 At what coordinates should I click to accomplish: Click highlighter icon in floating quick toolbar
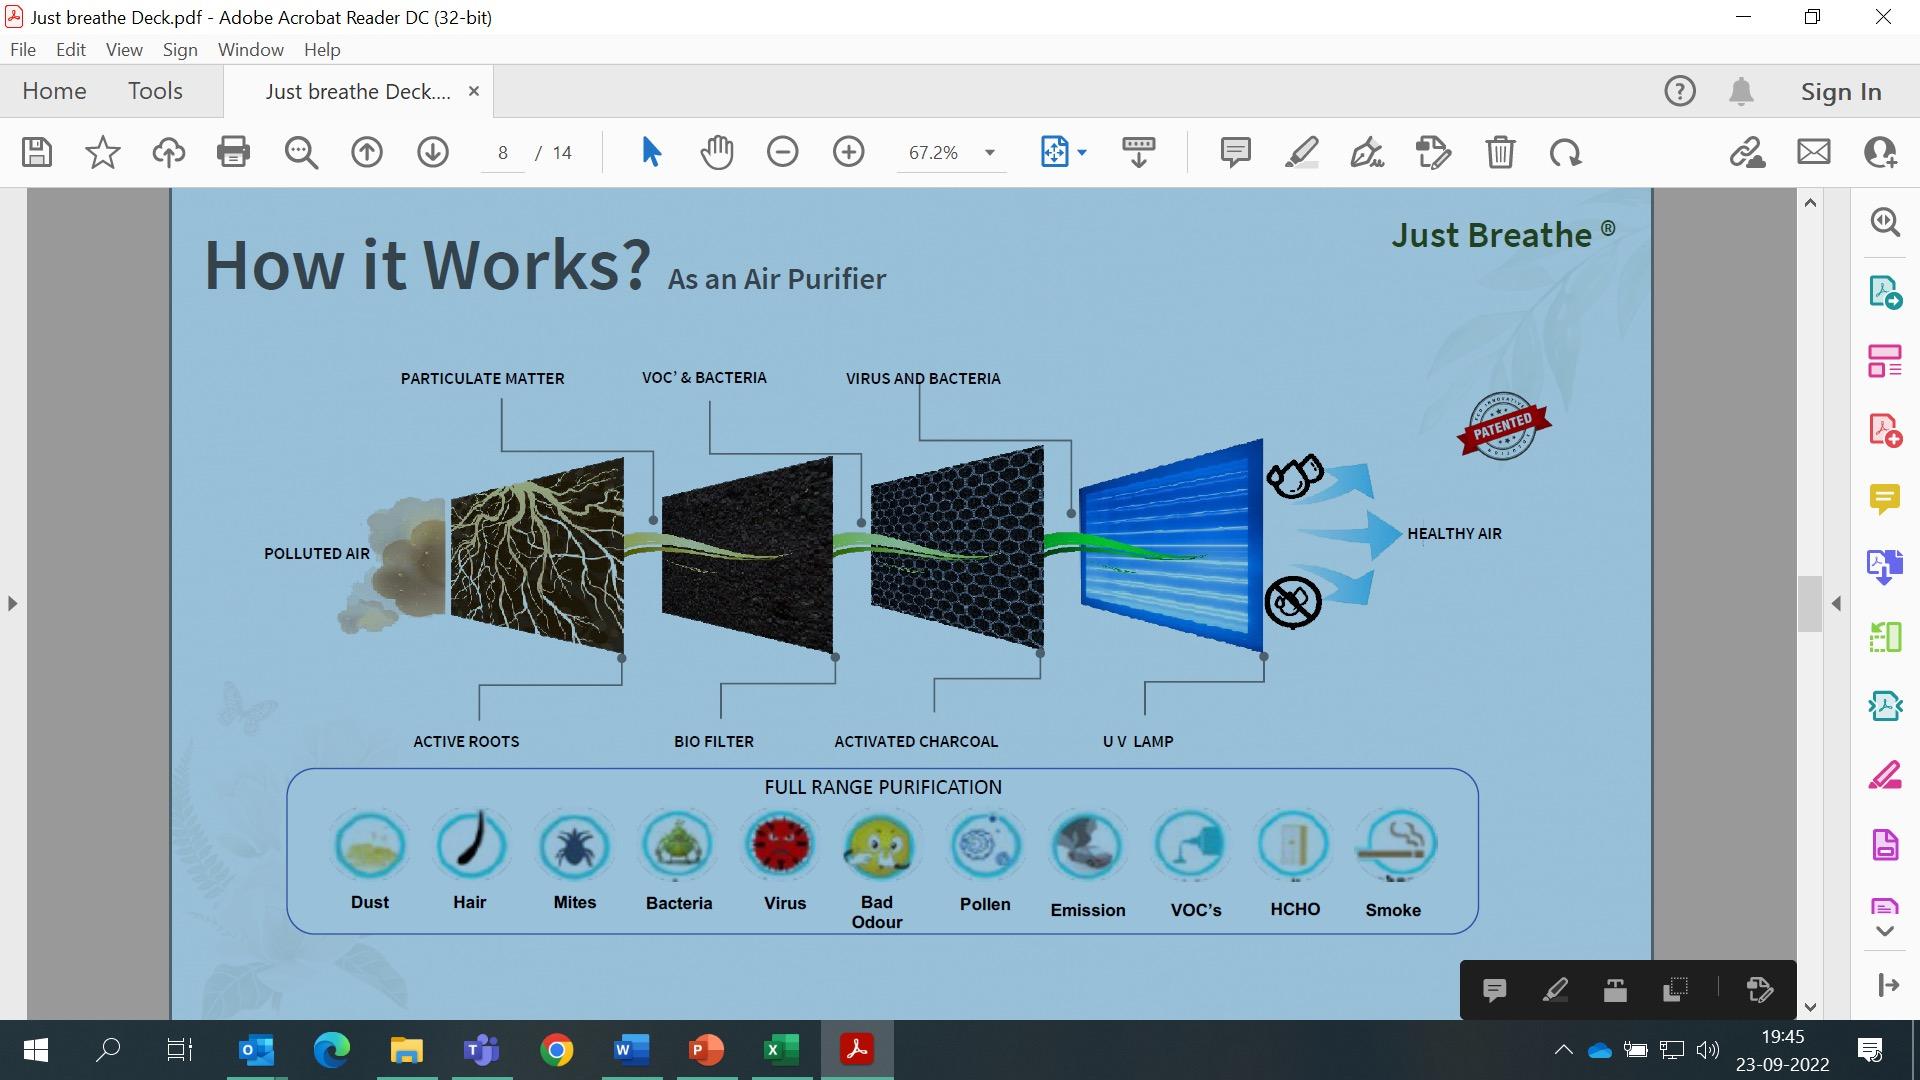(1555, 990)
